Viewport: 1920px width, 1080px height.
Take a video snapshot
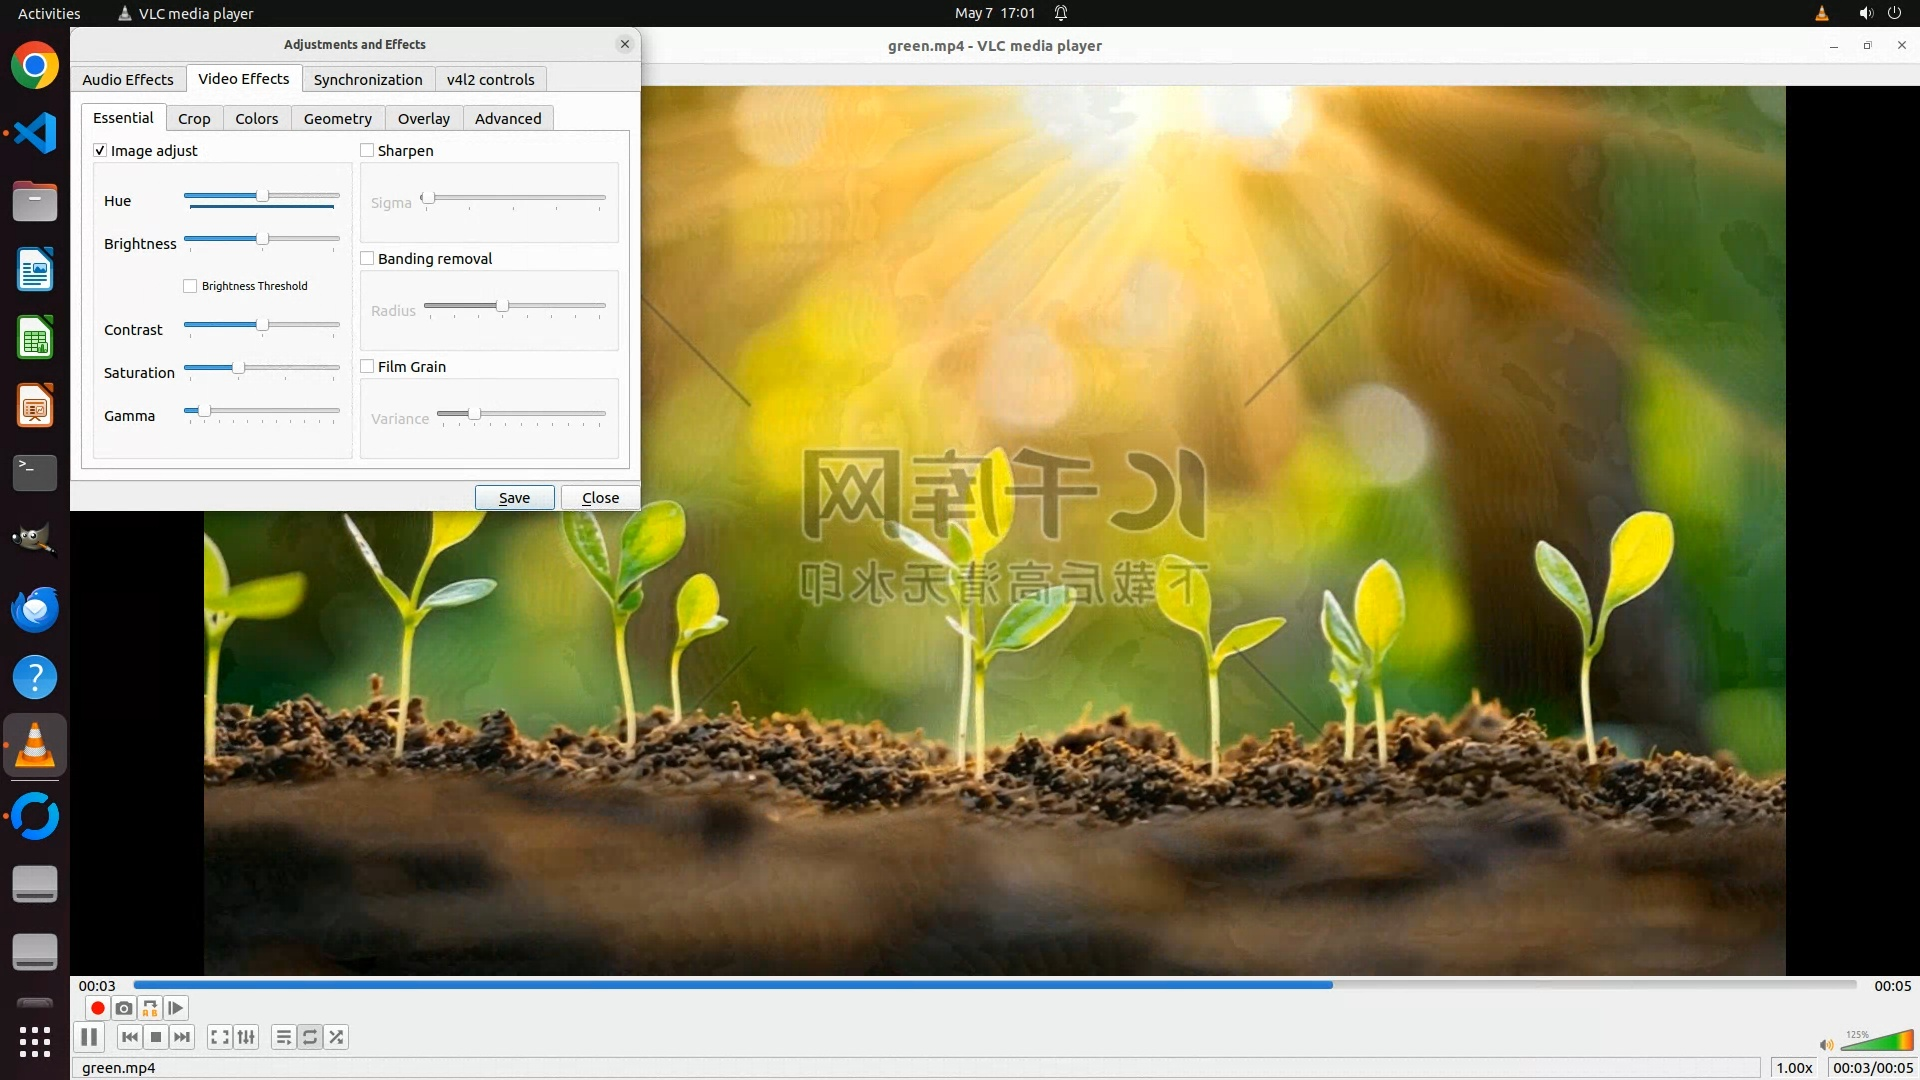pyautogui.click(x=124, y=1008)
